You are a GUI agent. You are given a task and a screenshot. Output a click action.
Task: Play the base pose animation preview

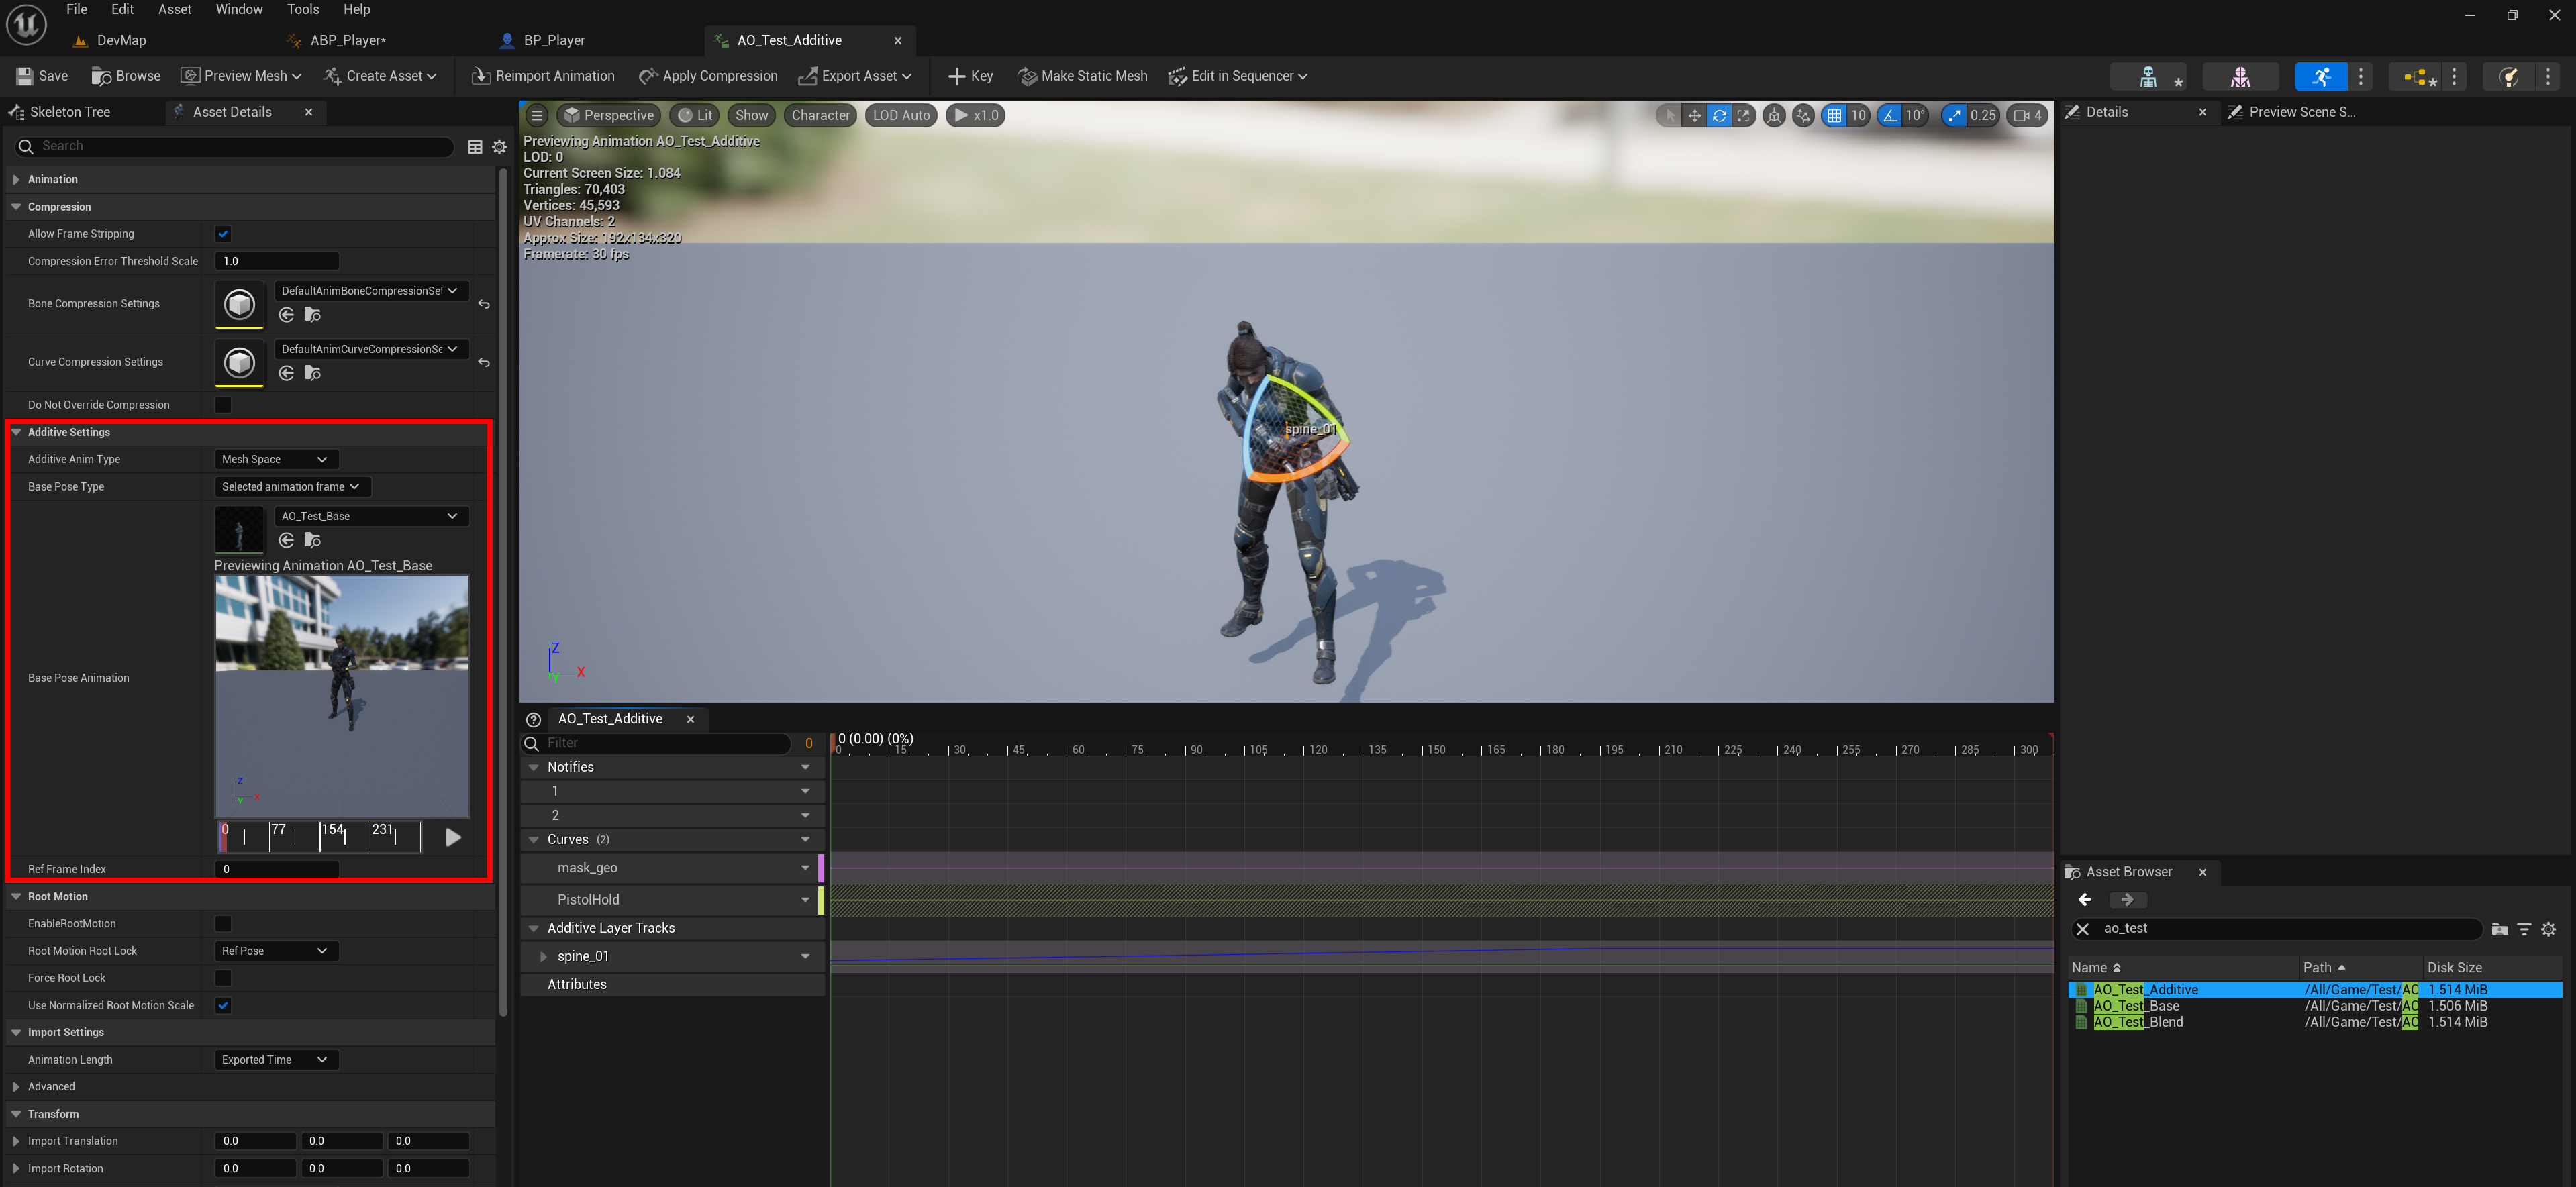[452, 838]
